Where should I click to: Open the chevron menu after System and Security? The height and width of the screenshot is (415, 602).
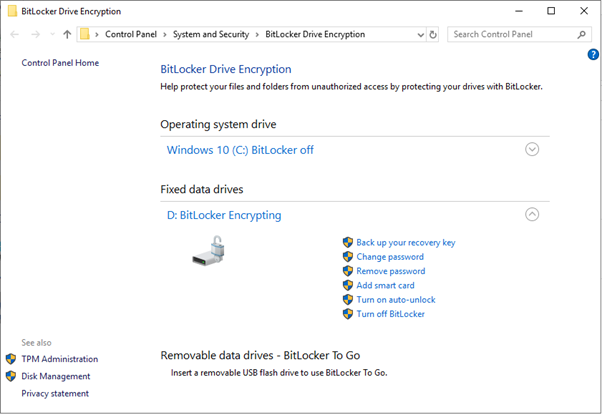pos(257,35)
